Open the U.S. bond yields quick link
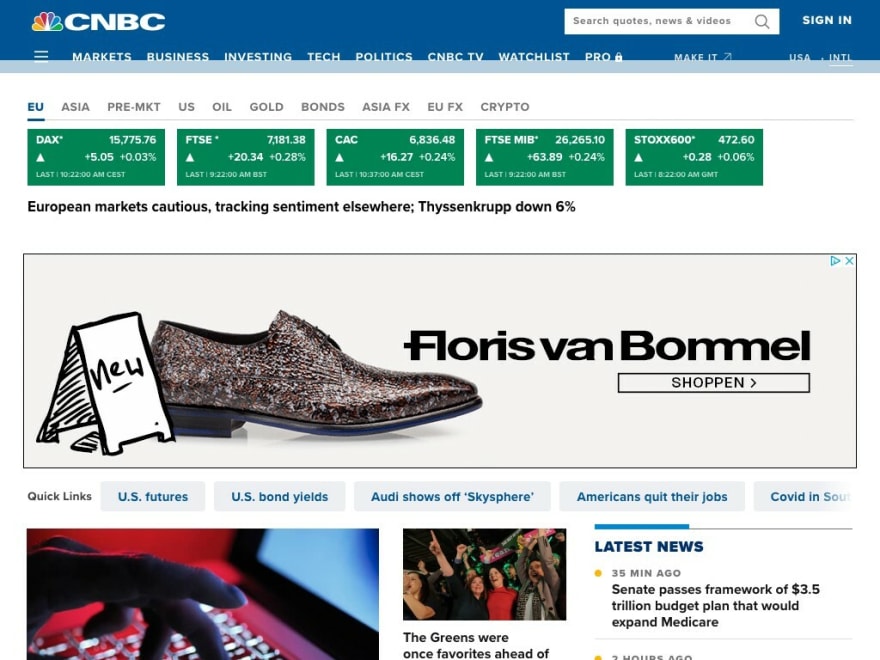Image resolution: width=880 pixels, height=660 pixels. (x=279, y=497)
